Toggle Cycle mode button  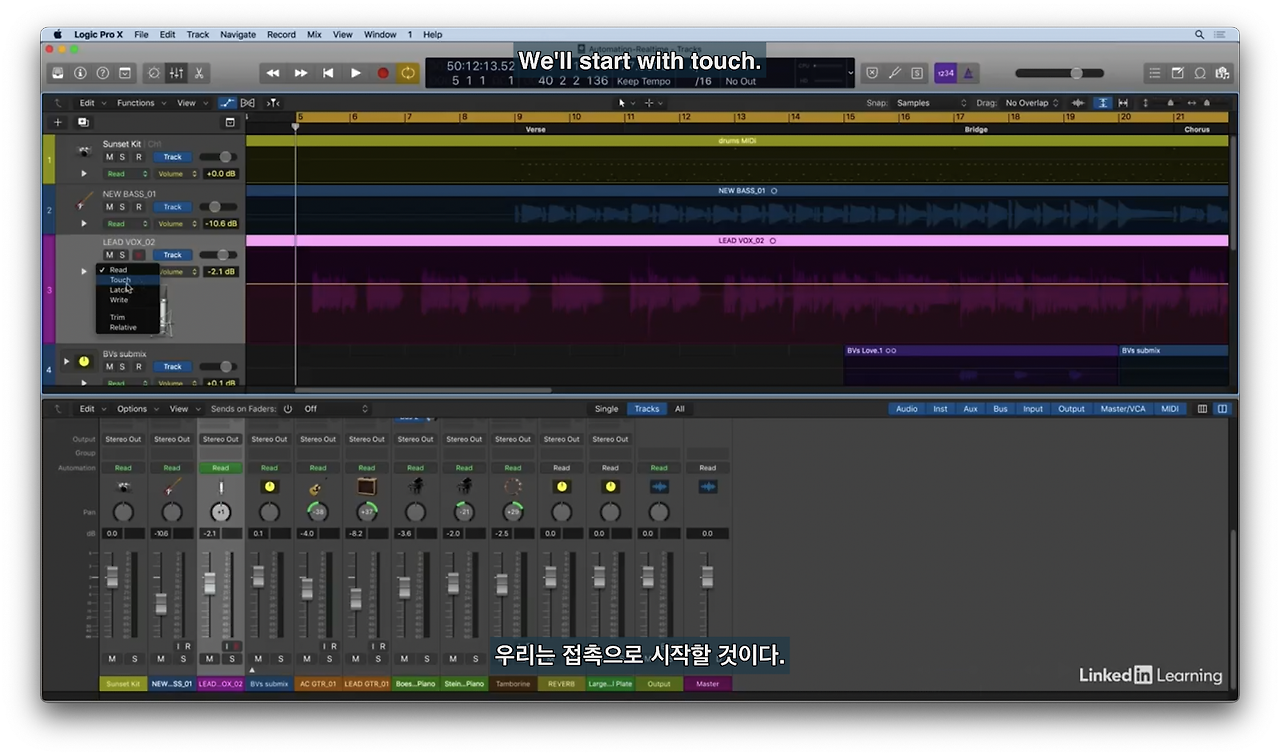click(408, 73)
